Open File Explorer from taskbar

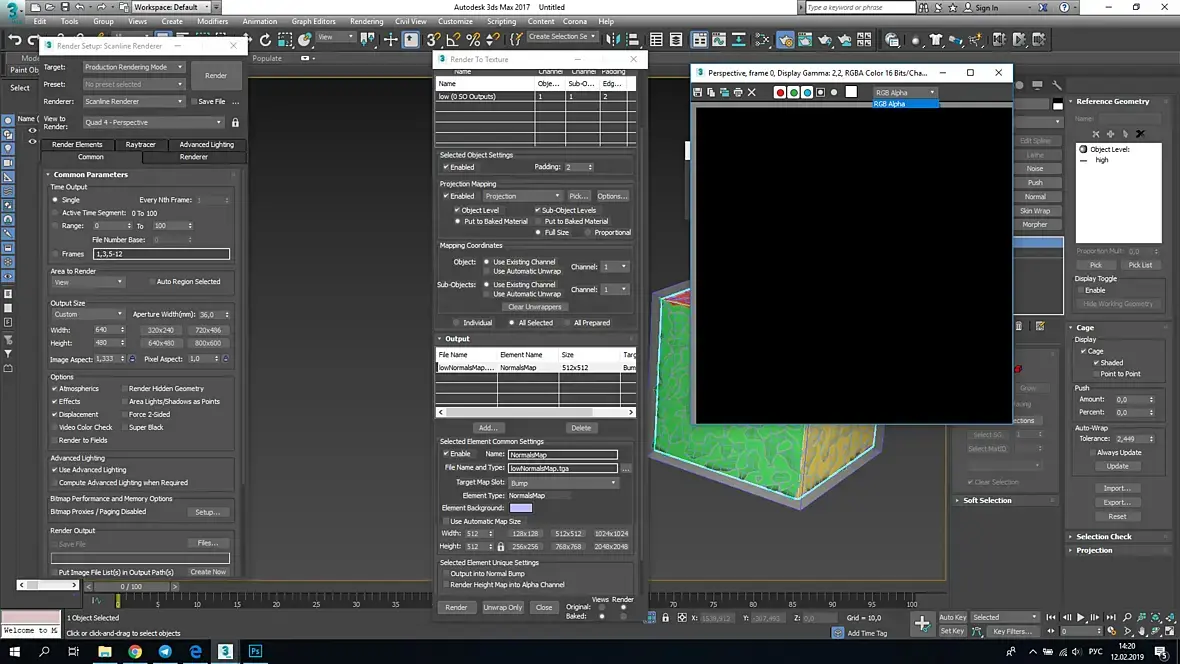(105, 651)
